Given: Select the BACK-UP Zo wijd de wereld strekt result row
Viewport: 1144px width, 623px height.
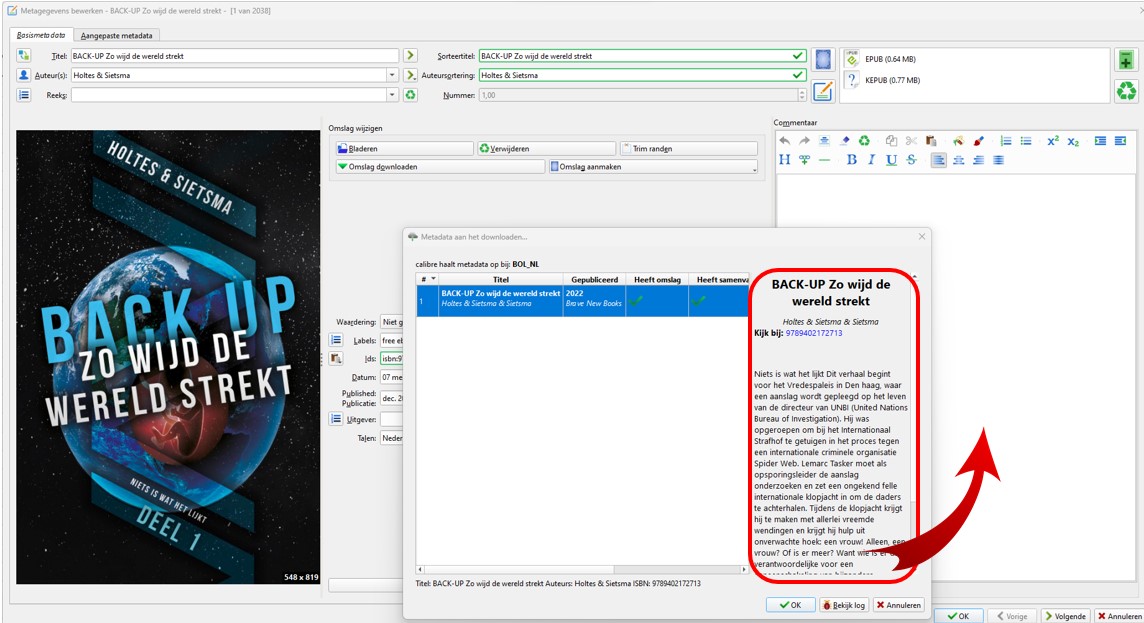Looking at the screenshot, I should (582, 301).
